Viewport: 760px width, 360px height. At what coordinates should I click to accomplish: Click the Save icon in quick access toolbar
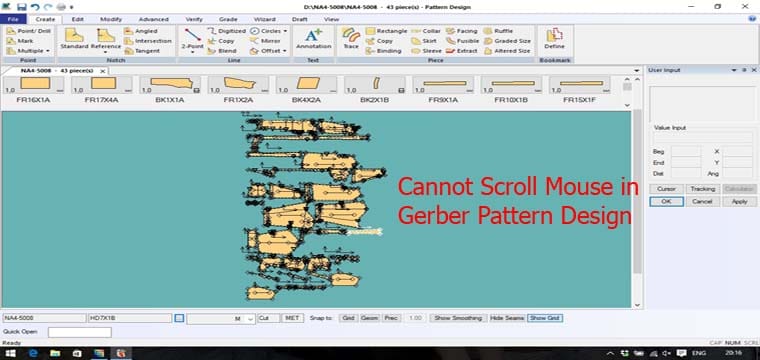click(x=22, y=7)
